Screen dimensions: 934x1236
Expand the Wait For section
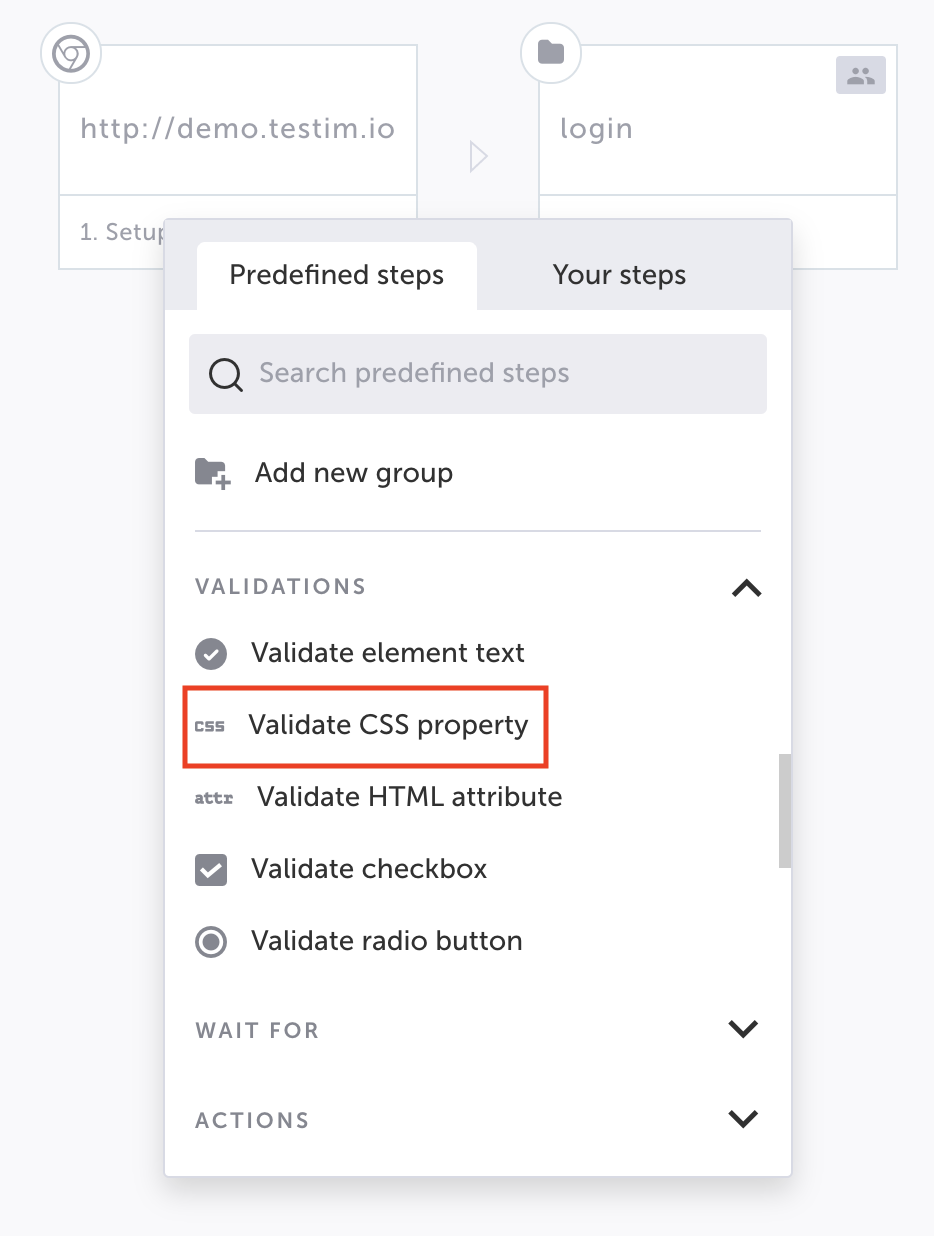[743, 1029]
